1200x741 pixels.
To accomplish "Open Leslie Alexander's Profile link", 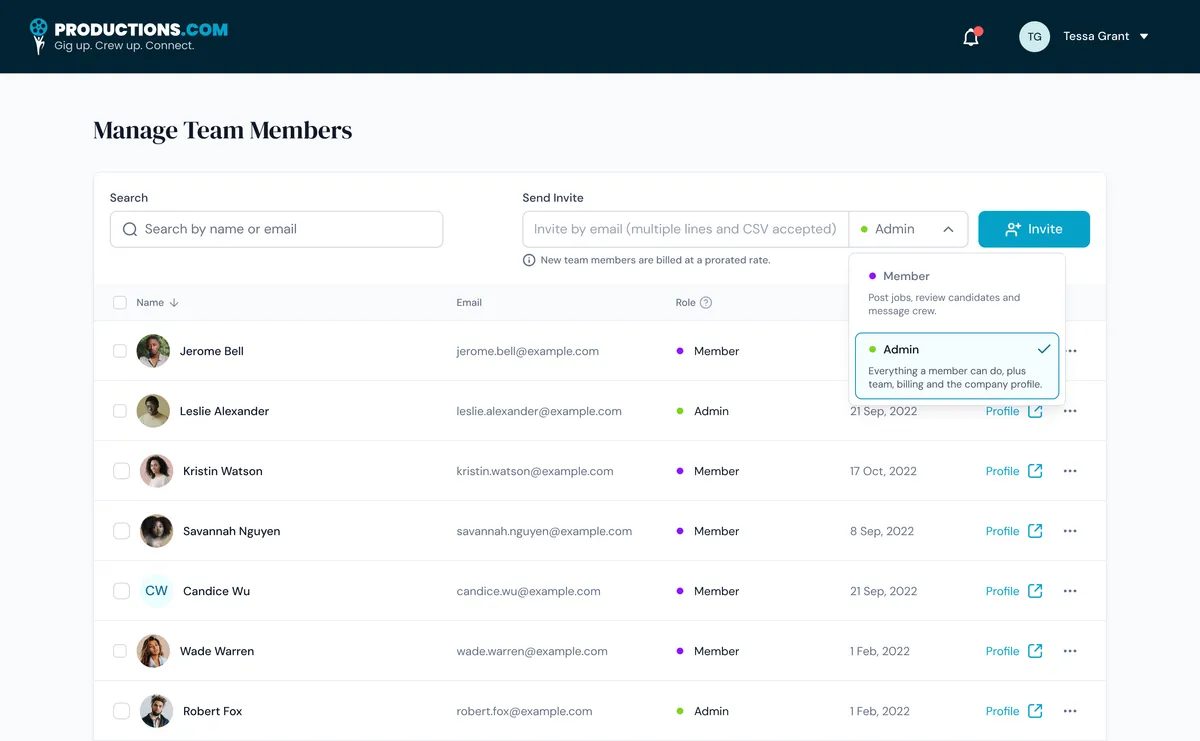I will click(x=1002, y=411).
